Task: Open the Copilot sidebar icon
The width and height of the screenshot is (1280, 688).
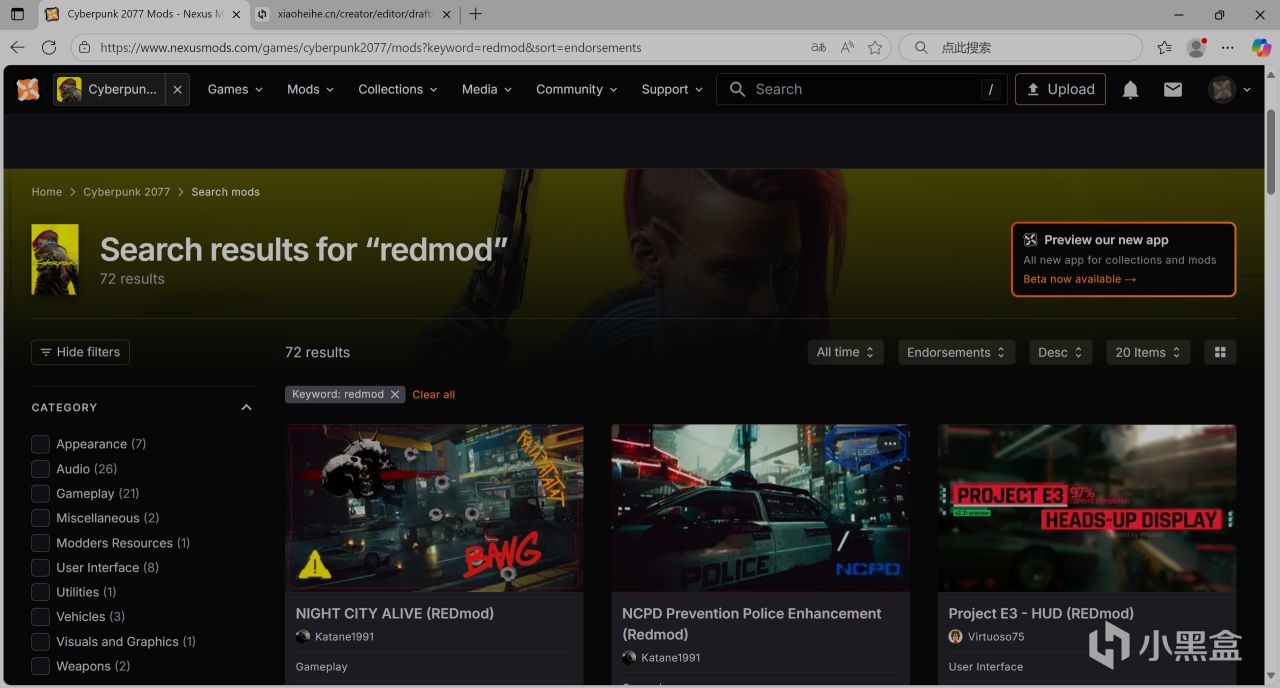Action: 1260,47
